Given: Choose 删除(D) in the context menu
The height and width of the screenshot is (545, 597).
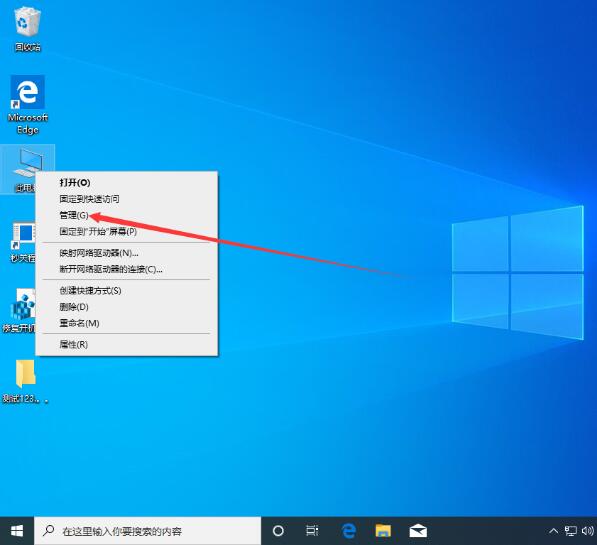Looking at the screenshot, I should point(126,307).
